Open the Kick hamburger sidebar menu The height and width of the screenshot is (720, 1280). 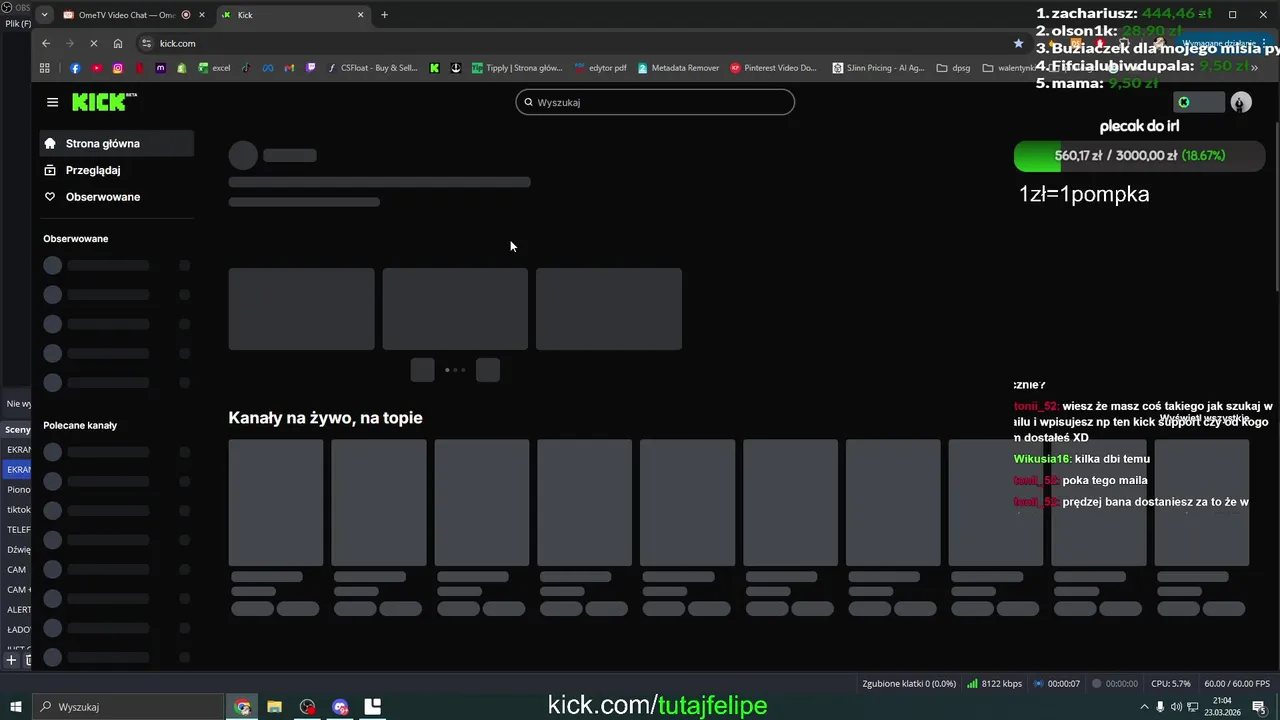tap(52, 102)
